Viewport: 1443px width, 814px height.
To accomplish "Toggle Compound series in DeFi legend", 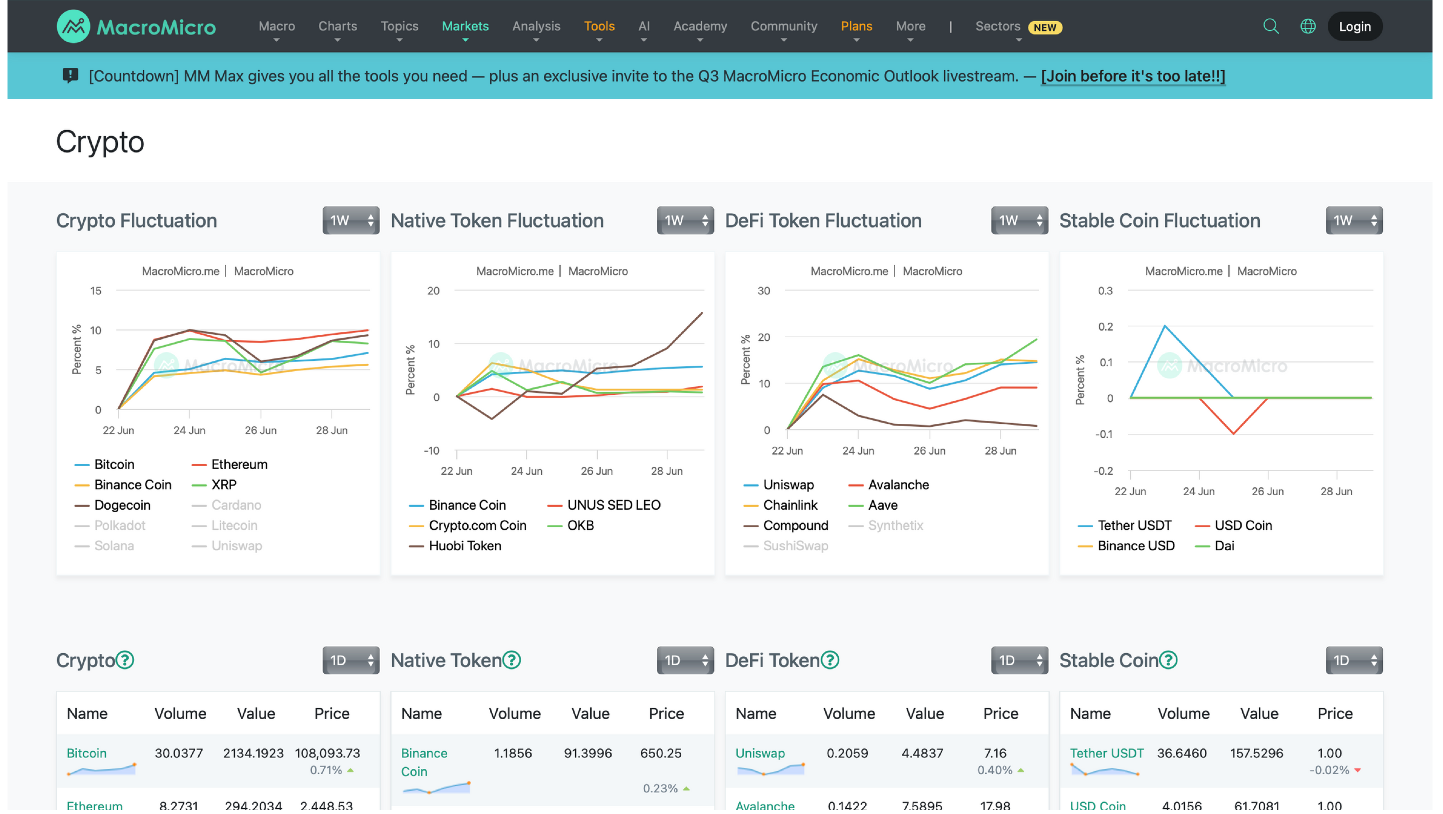I will 786,526.
